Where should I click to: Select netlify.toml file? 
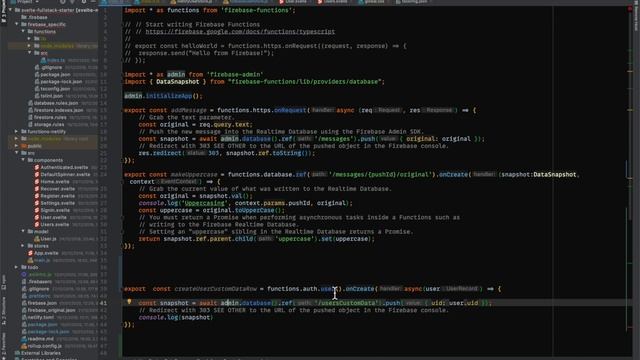(x=40, y=317)
